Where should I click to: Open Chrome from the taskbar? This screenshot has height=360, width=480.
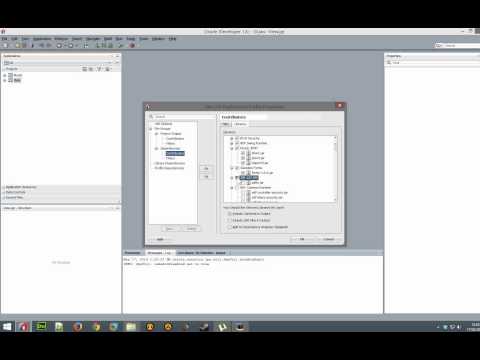pos(96,327)
